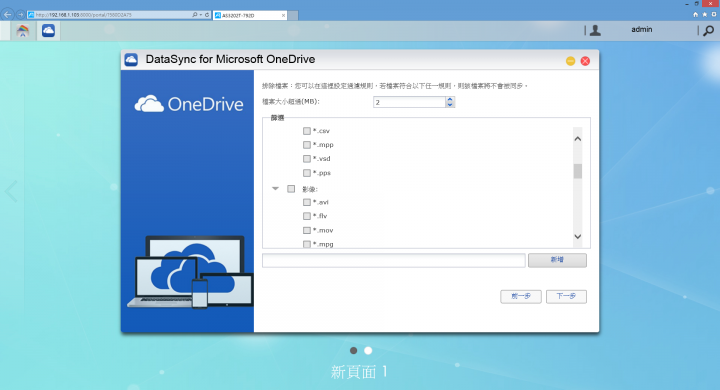The height and width of the screenshot is (390, 720).
Task: Click the admin user profile icon
Action: pyautogui.click(x=595, y=30)
